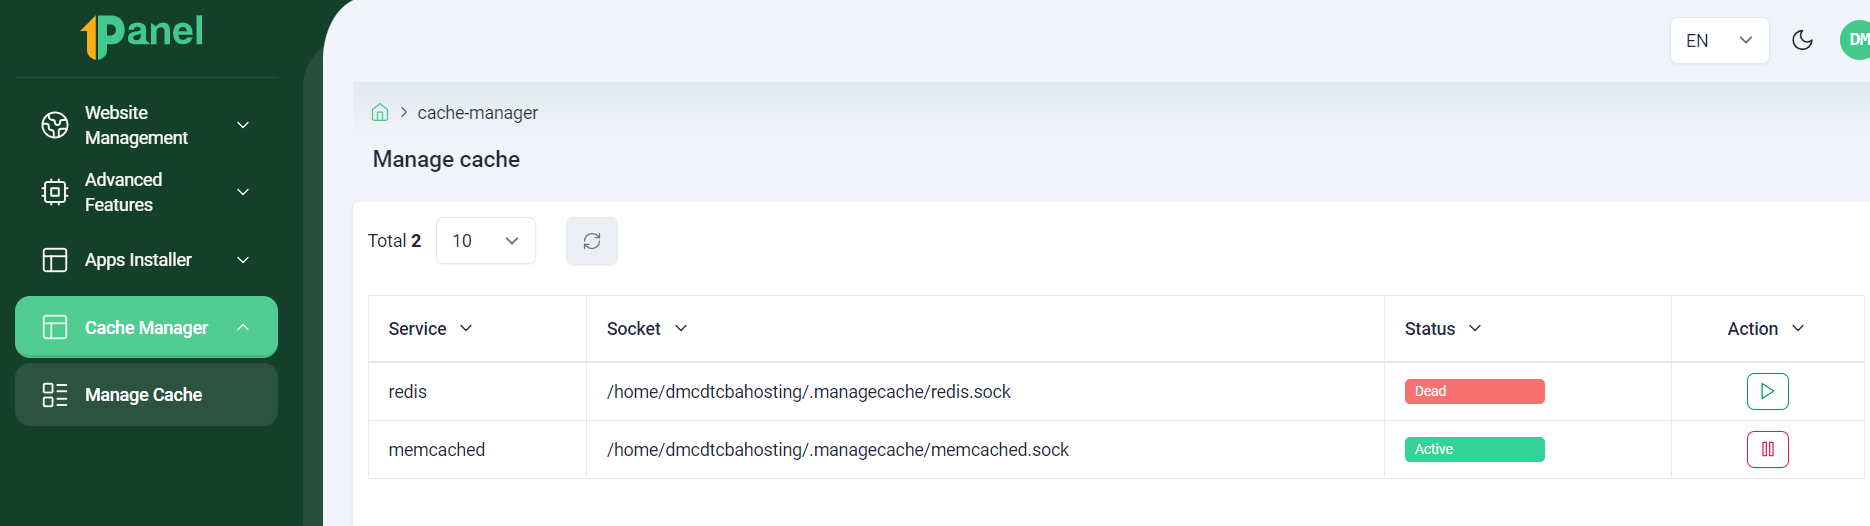The image size is (1870, 526).
Task: Click the Manage cache page heading
Action: pyautogui.click(x=446, y=159)
